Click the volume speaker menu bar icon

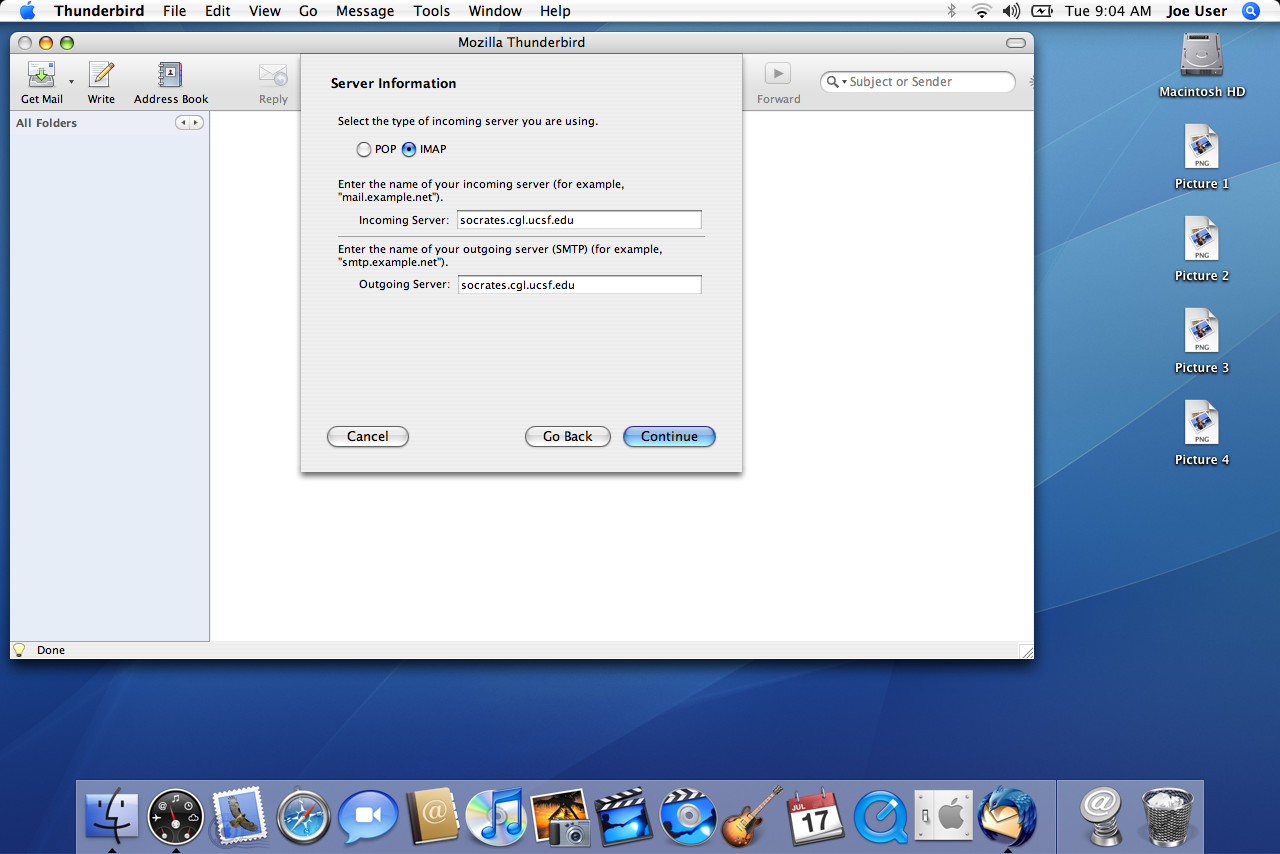pyautogui.click(x=1011, y=11)
